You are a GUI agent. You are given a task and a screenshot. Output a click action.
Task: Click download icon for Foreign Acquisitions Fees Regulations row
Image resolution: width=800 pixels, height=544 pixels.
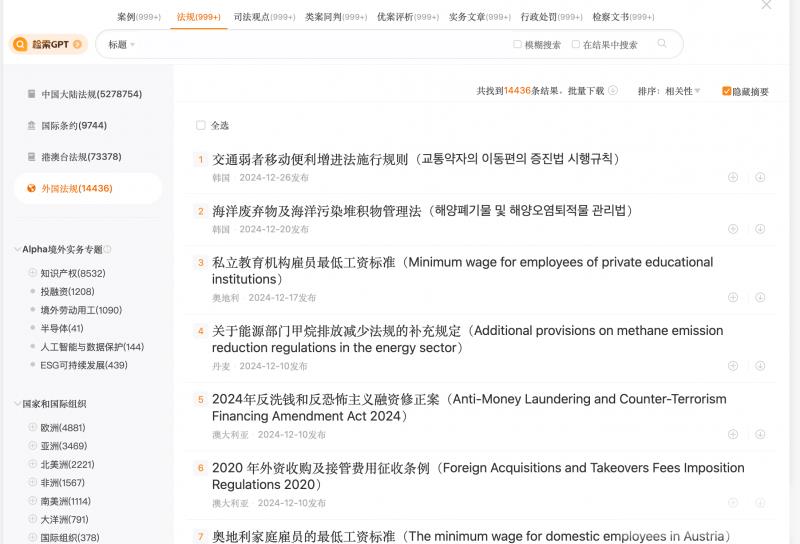(x=760, y=502)
